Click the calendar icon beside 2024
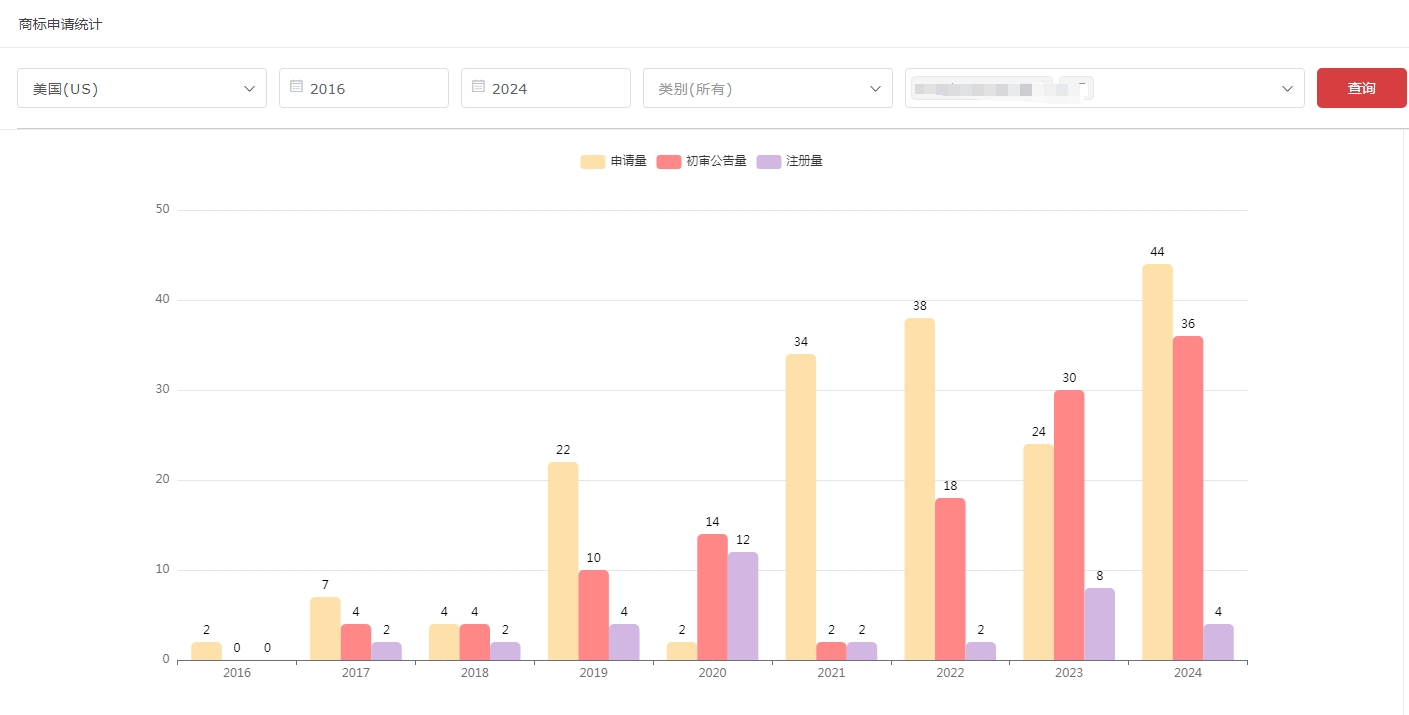The image size is (1409, 715). point(478,87)
